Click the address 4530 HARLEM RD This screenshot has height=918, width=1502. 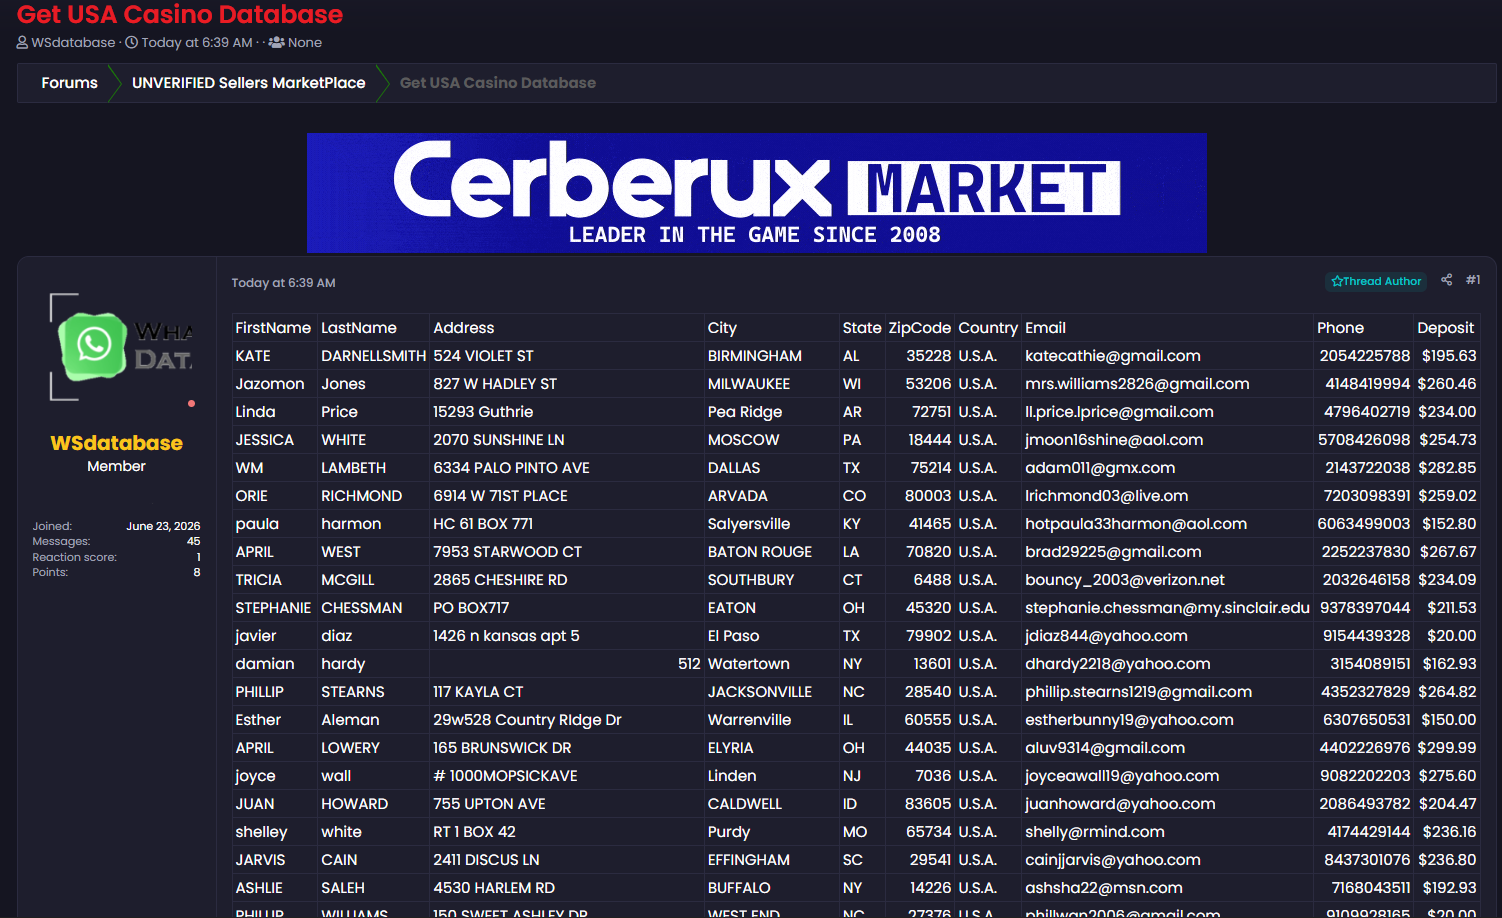494,888
